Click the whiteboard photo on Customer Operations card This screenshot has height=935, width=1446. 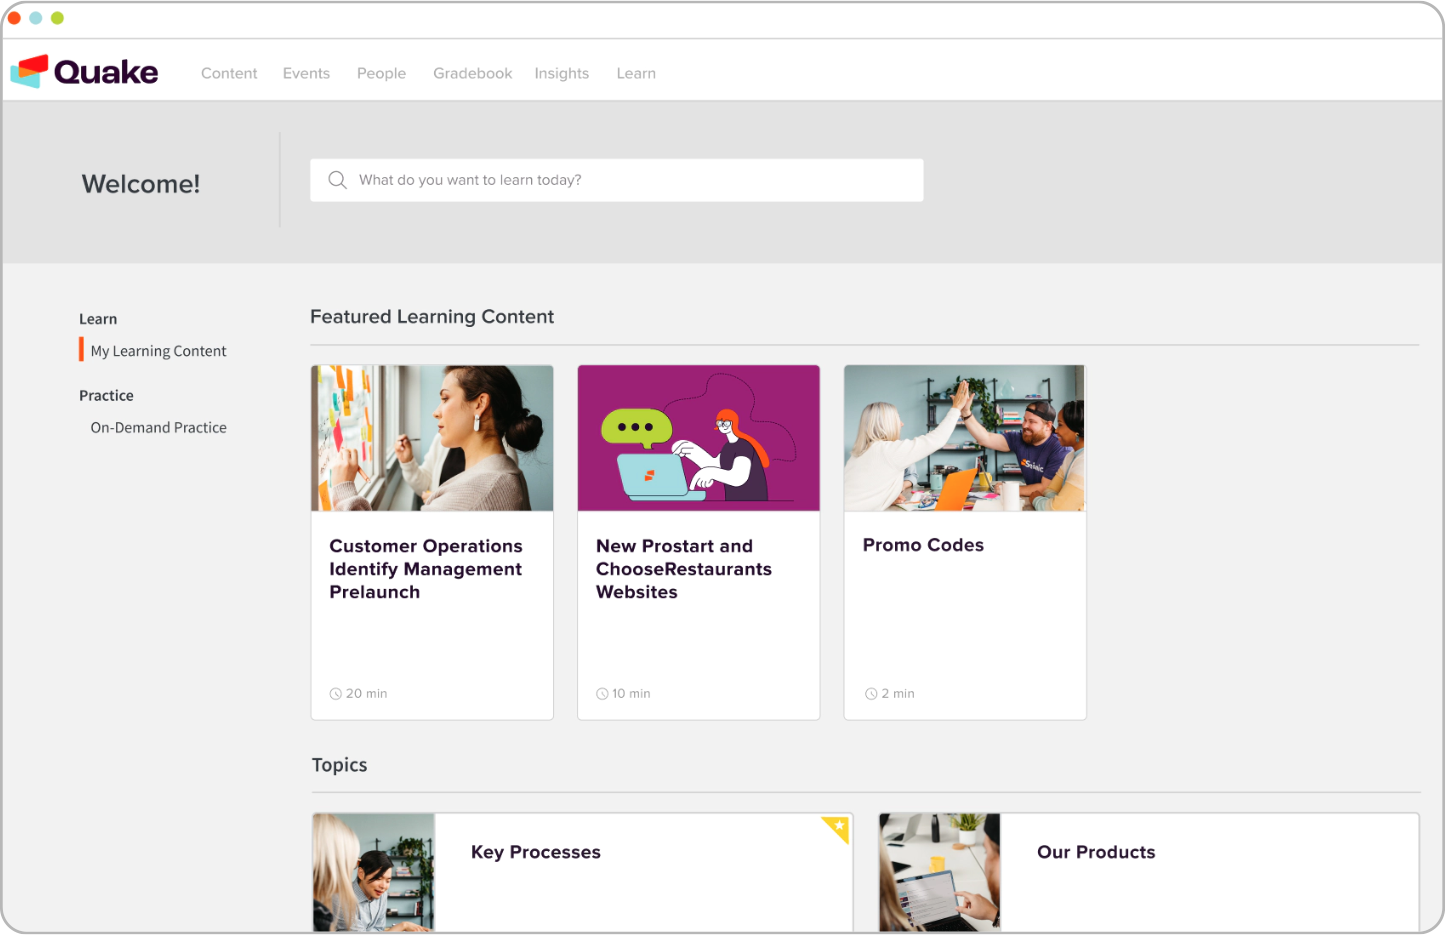(x=432, y=438)
